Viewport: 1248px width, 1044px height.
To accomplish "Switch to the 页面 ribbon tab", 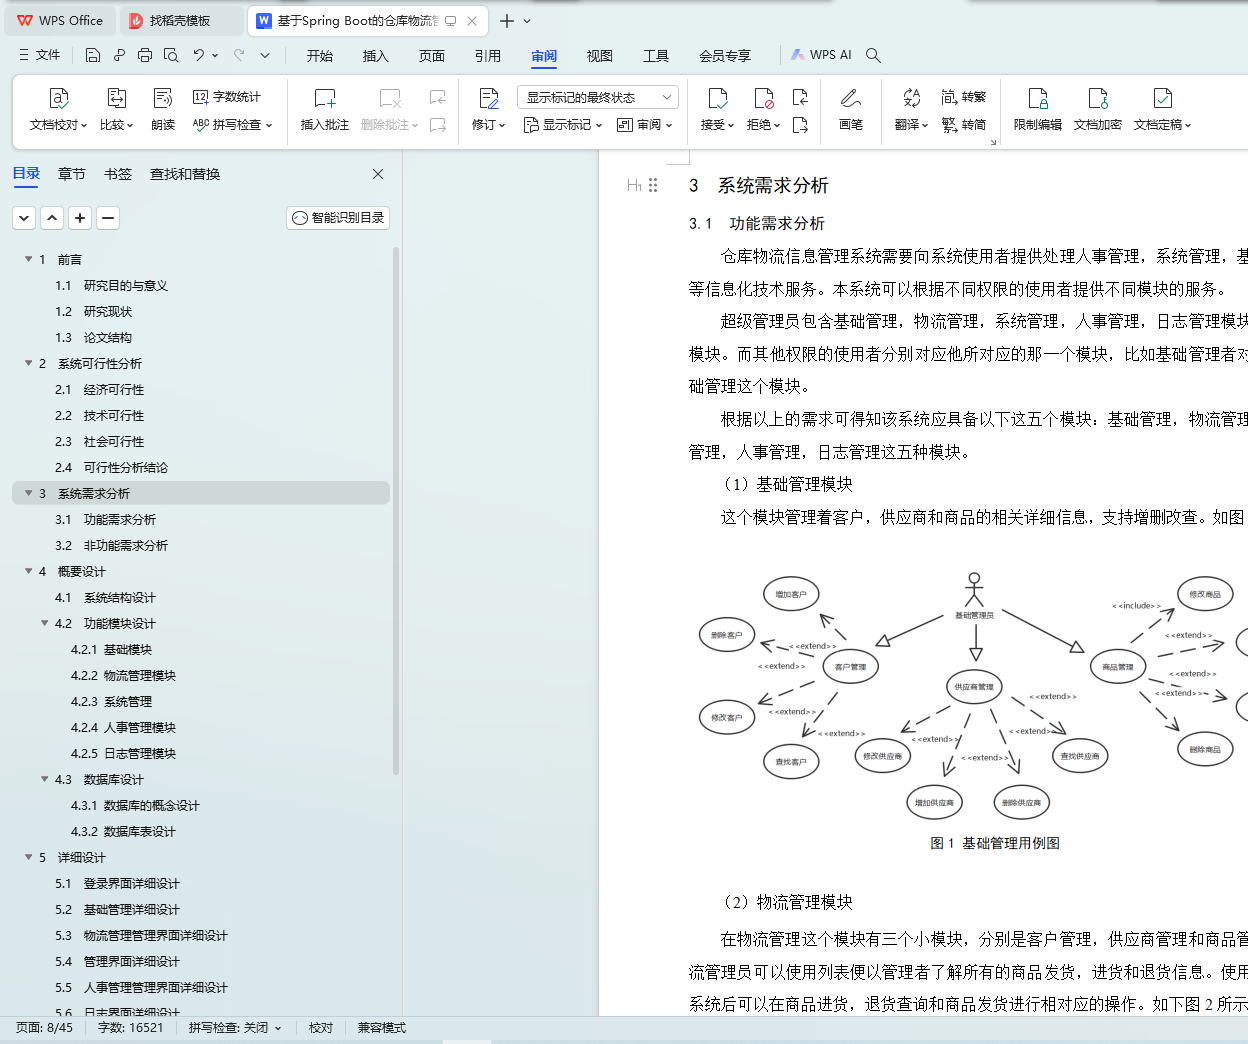I will coord(432,56).
